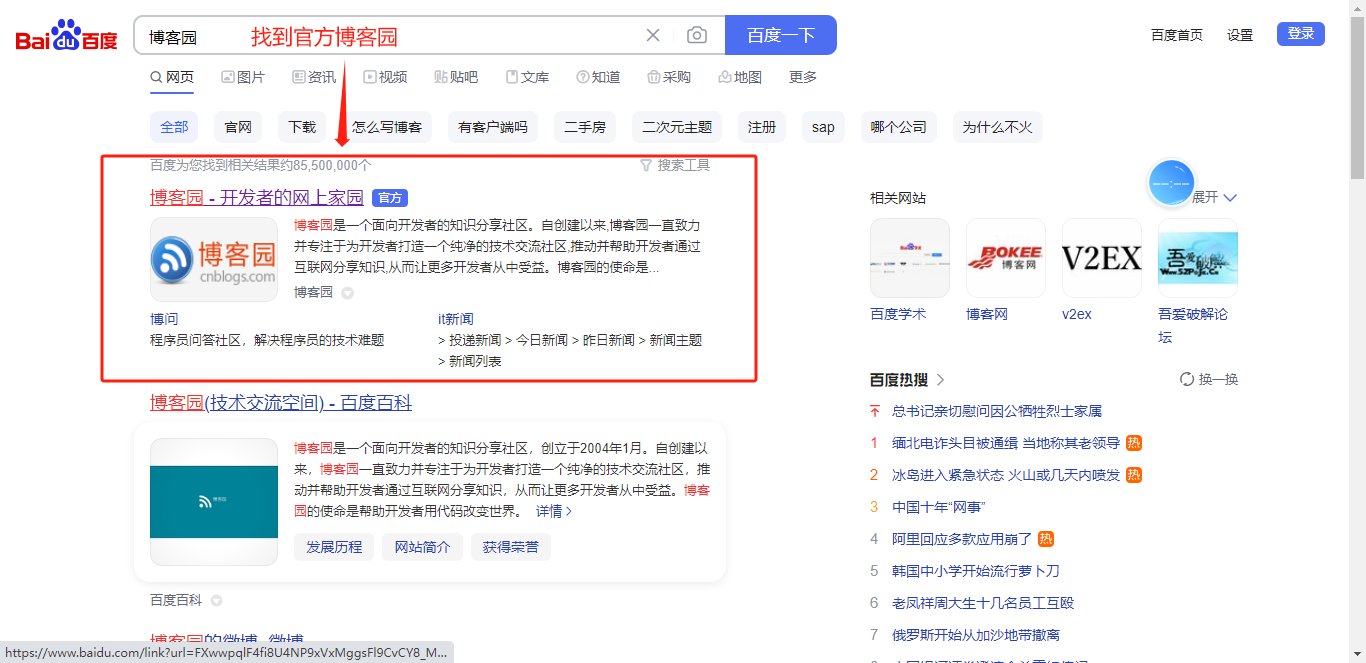Switch to the 文库 tab
1366x663 pixels.
(527, 77)
